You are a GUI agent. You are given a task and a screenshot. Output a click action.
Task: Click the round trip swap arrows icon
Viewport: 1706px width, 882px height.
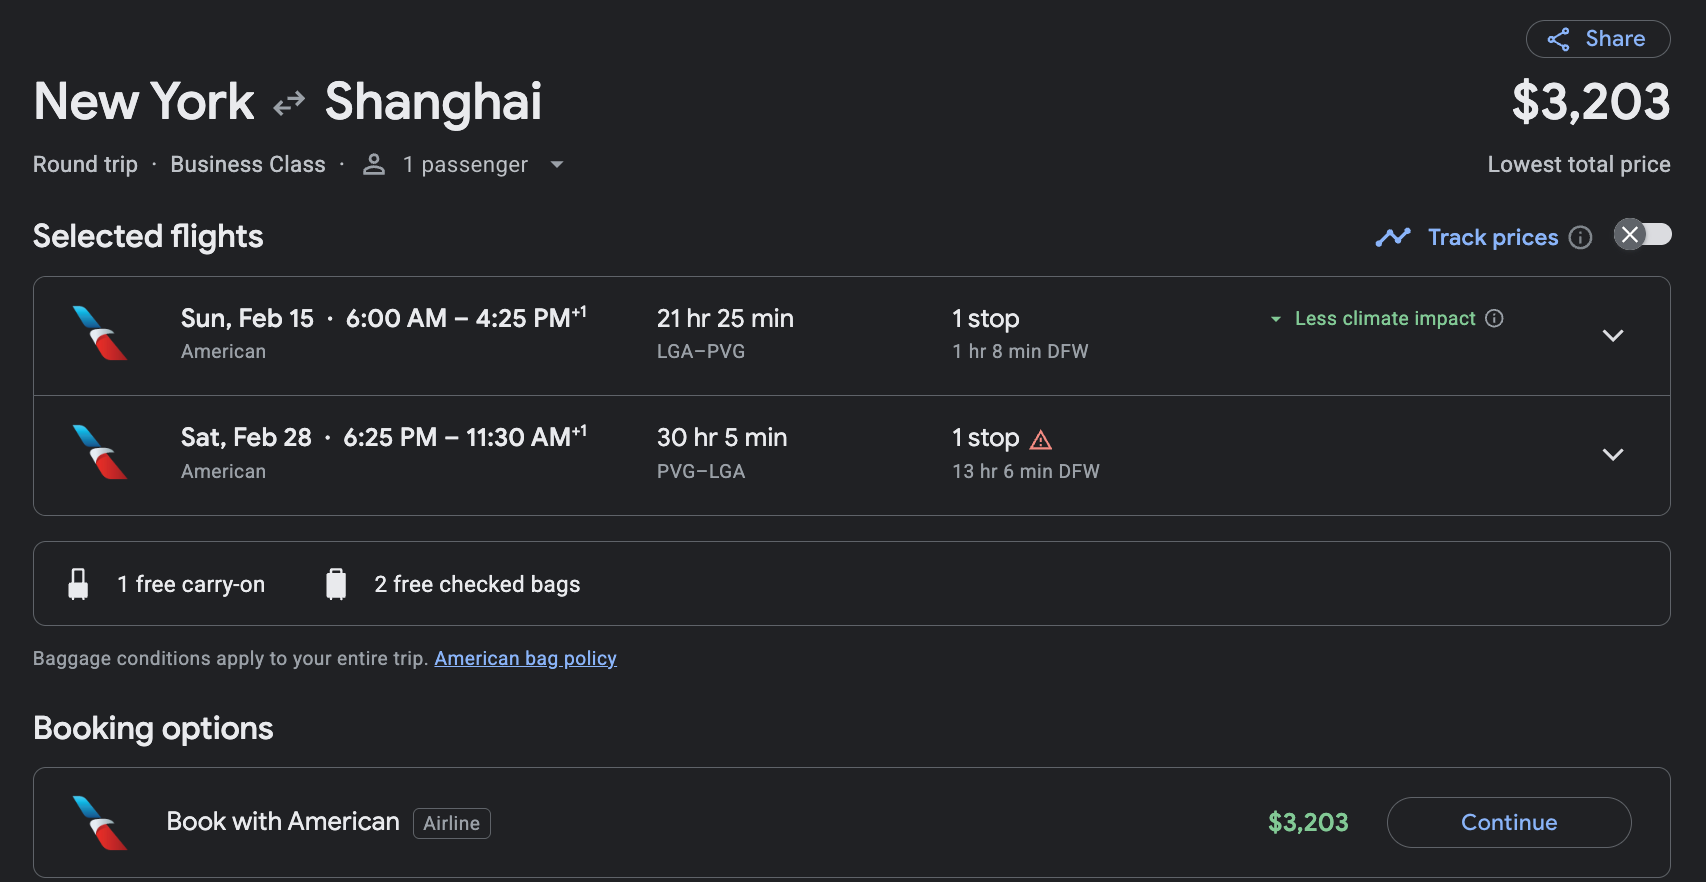pyautogui.click(x=289, y=103)
